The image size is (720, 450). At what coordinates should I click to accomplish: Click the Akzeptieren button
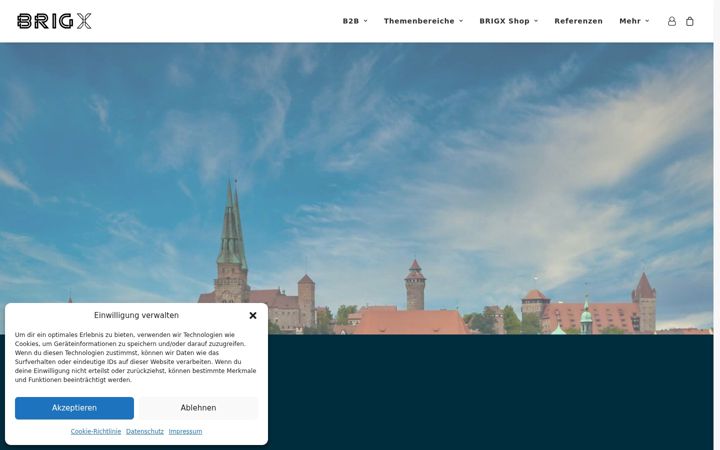[x=74, y=408]
